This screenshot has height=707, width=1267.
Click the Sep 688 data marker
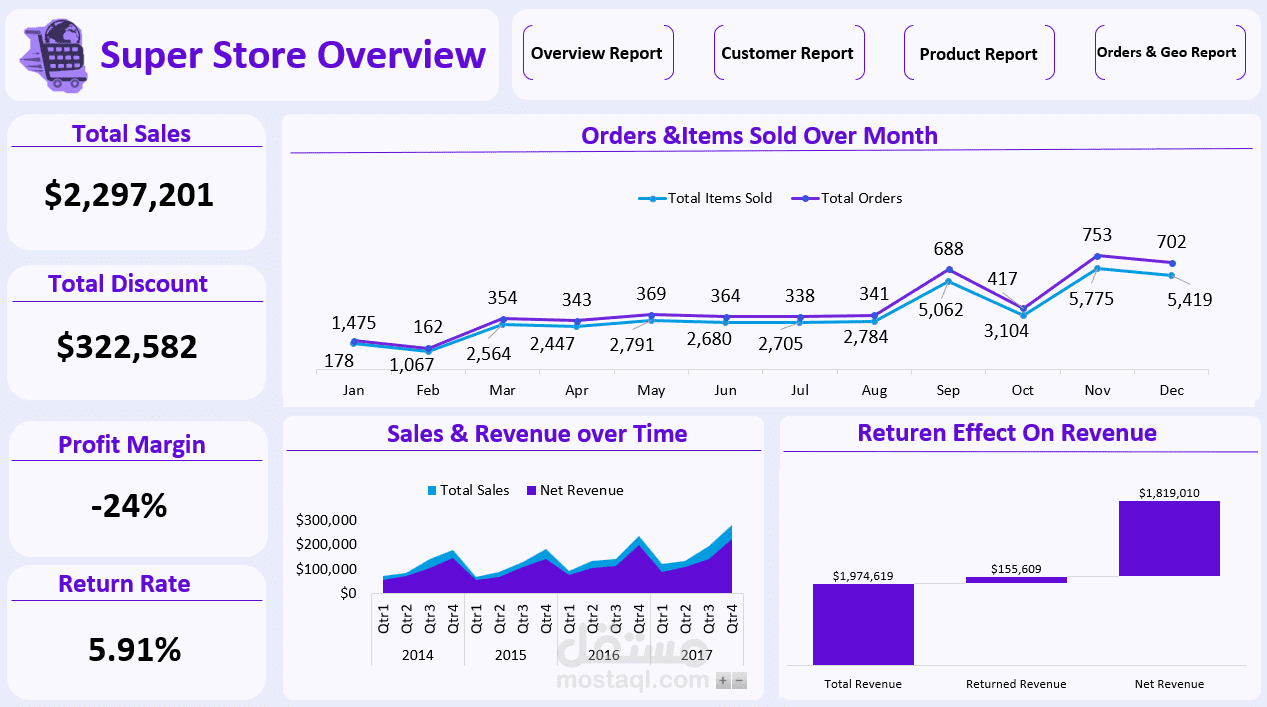[x=948, y=270]
